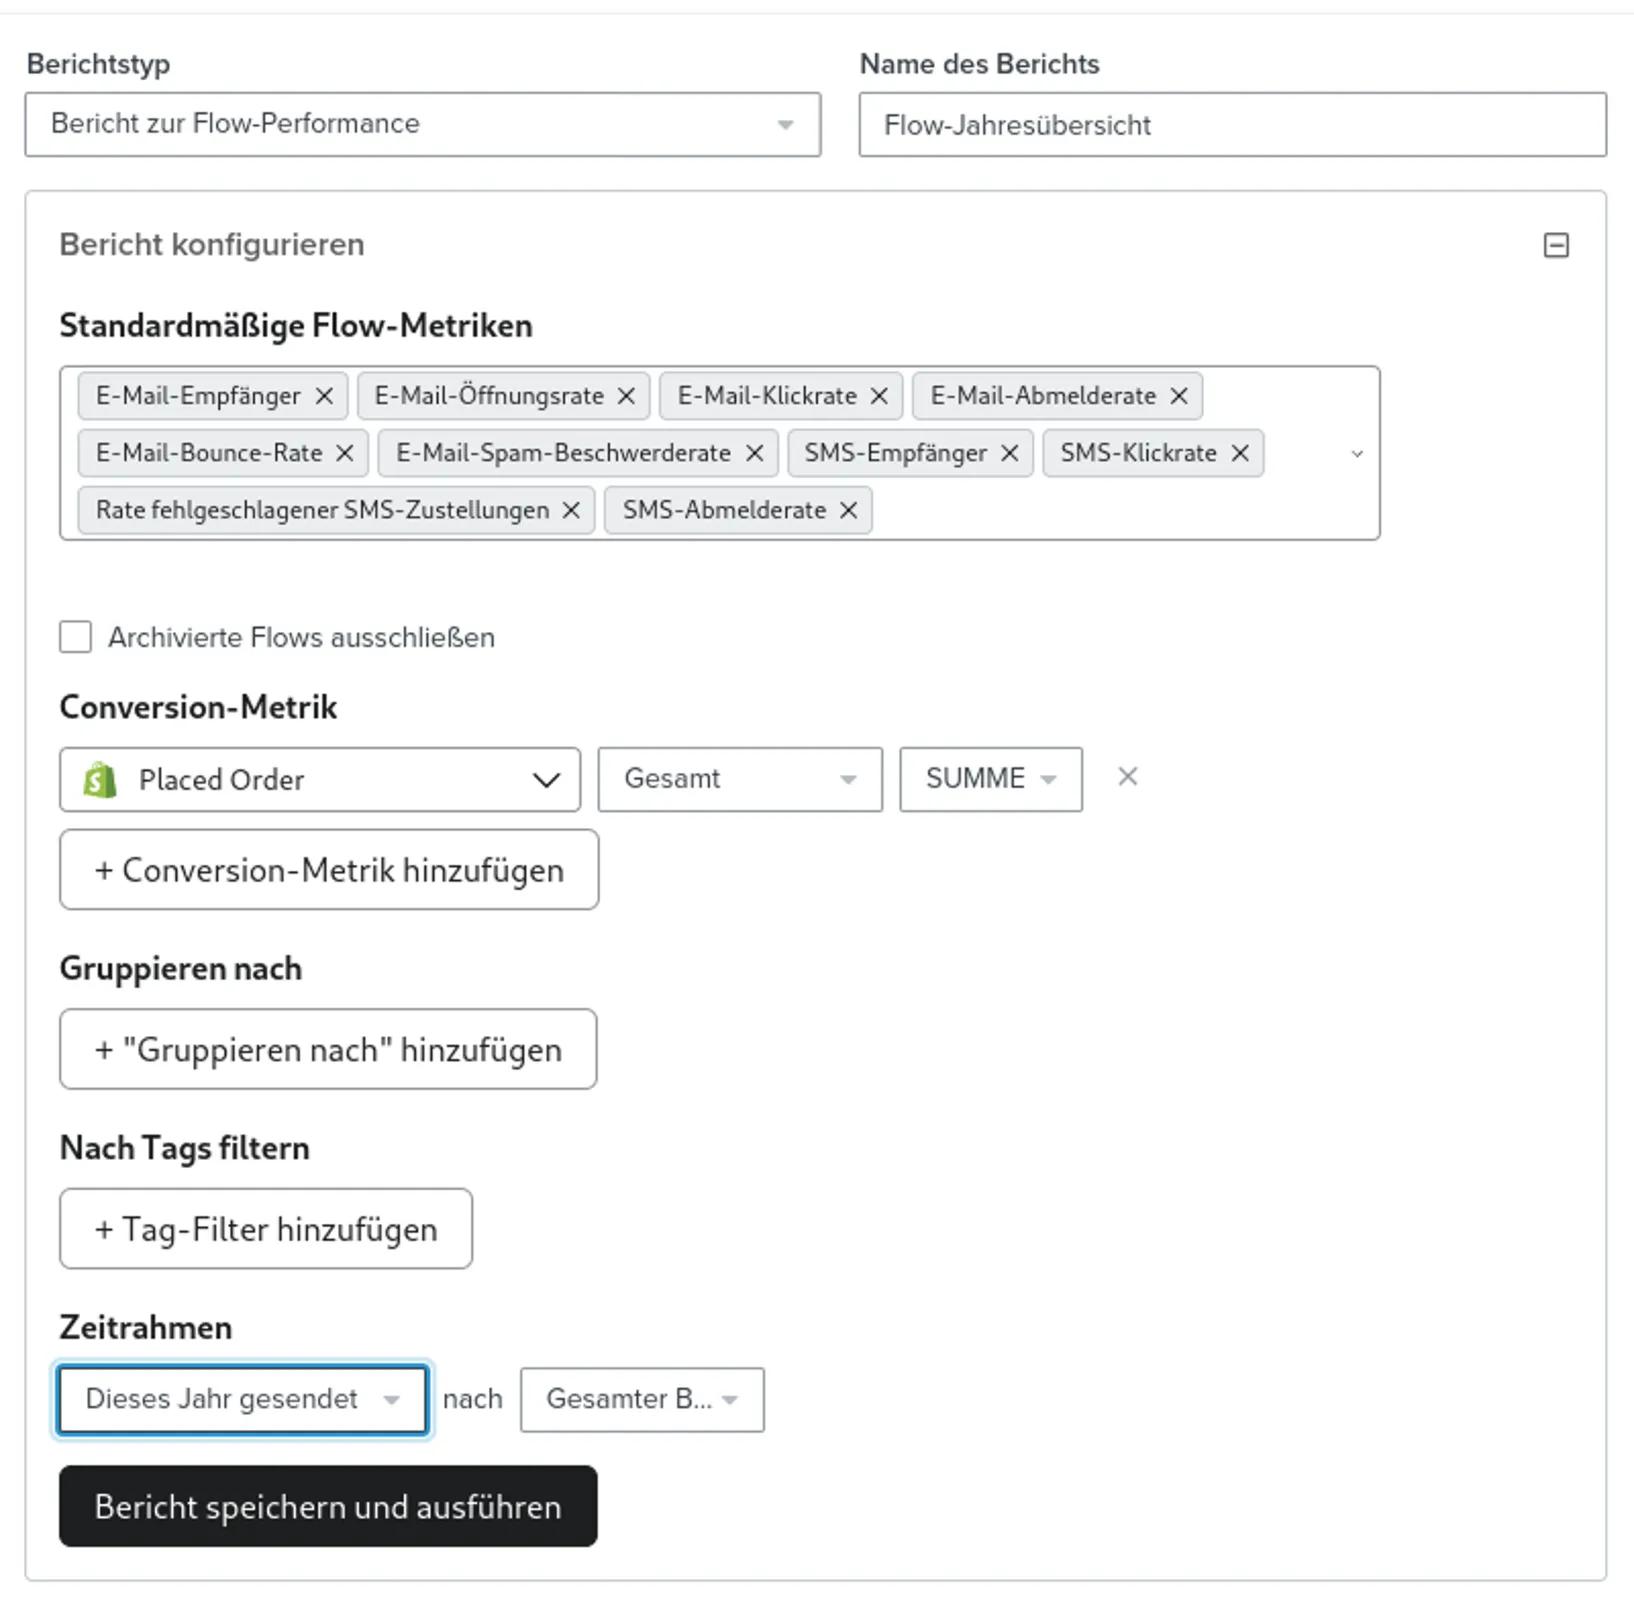Delete the Placed Order conversion metric row

[1128, 777]
